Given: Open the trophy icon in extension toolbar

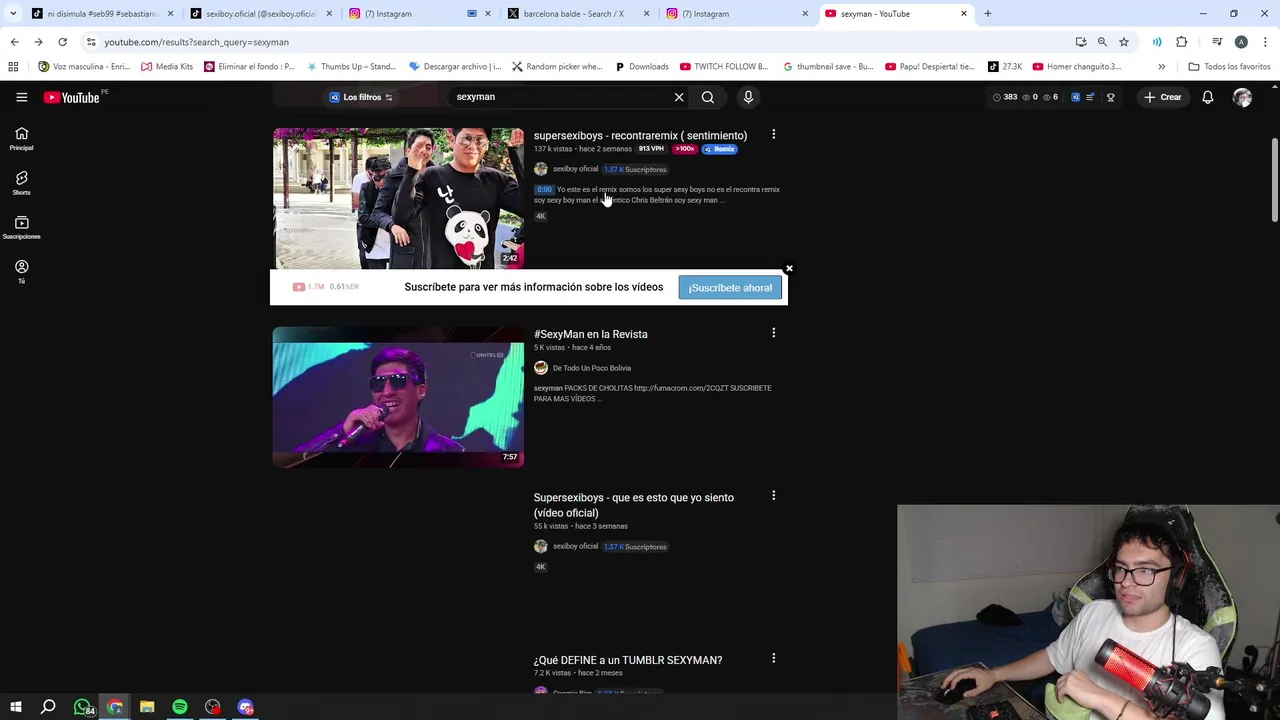Looking at the screenshot, I should click(1110, 97).
